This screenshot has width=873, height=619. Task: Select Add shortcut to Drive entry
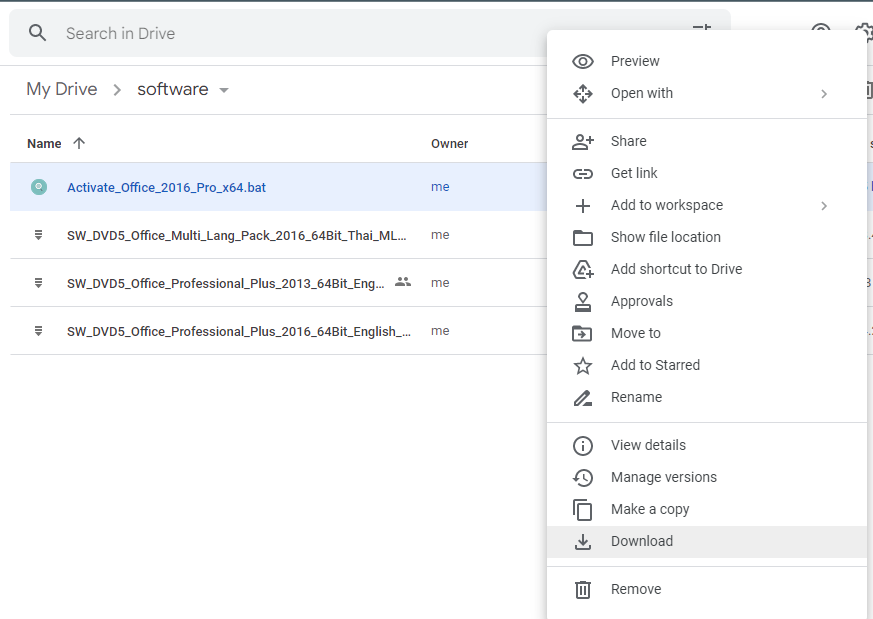[x=707, y=269]
